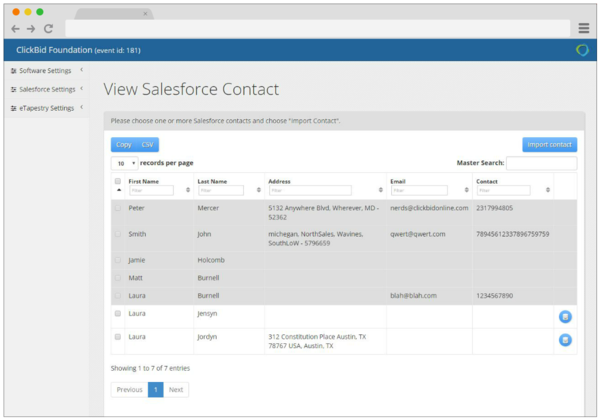Click the Master Search input field
600x420 pixels.
pos(541,163)
